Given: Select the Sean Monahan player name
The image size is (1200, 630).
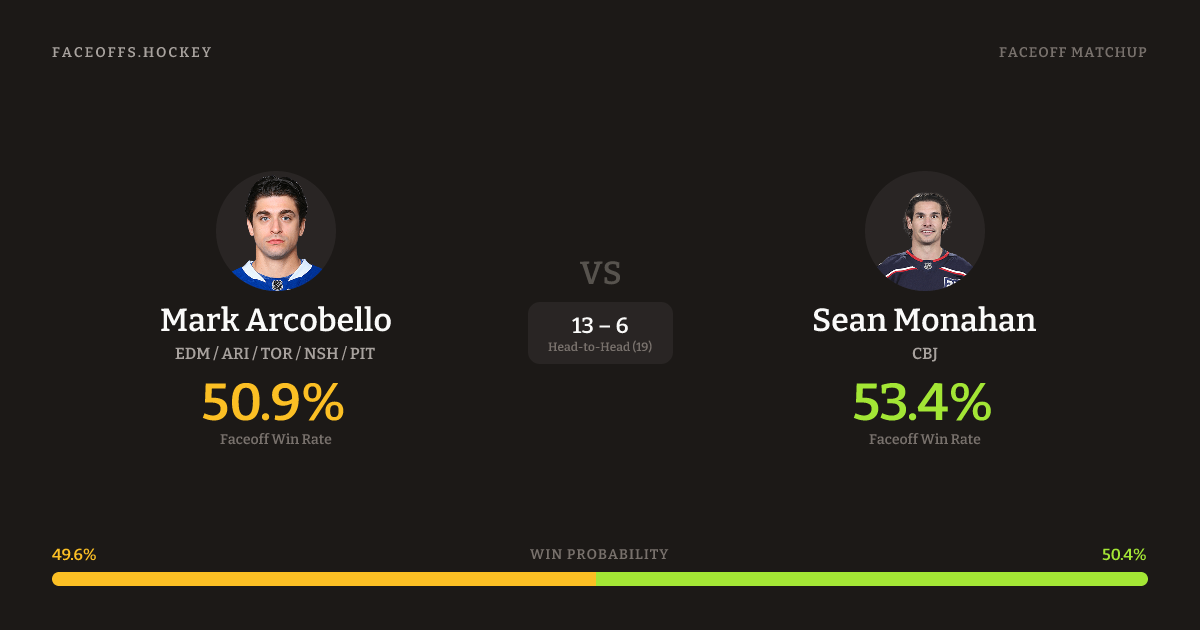Looking at the screenshot, I should [x=924, y=320].
